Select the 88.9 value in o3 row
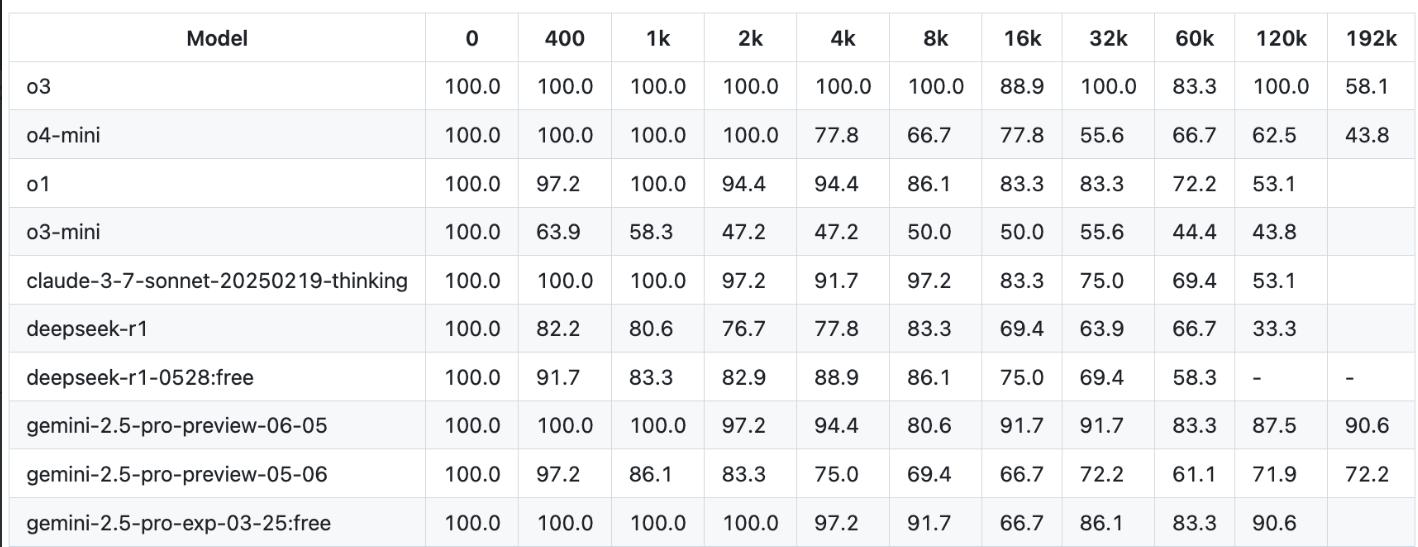 point(1022,87)
